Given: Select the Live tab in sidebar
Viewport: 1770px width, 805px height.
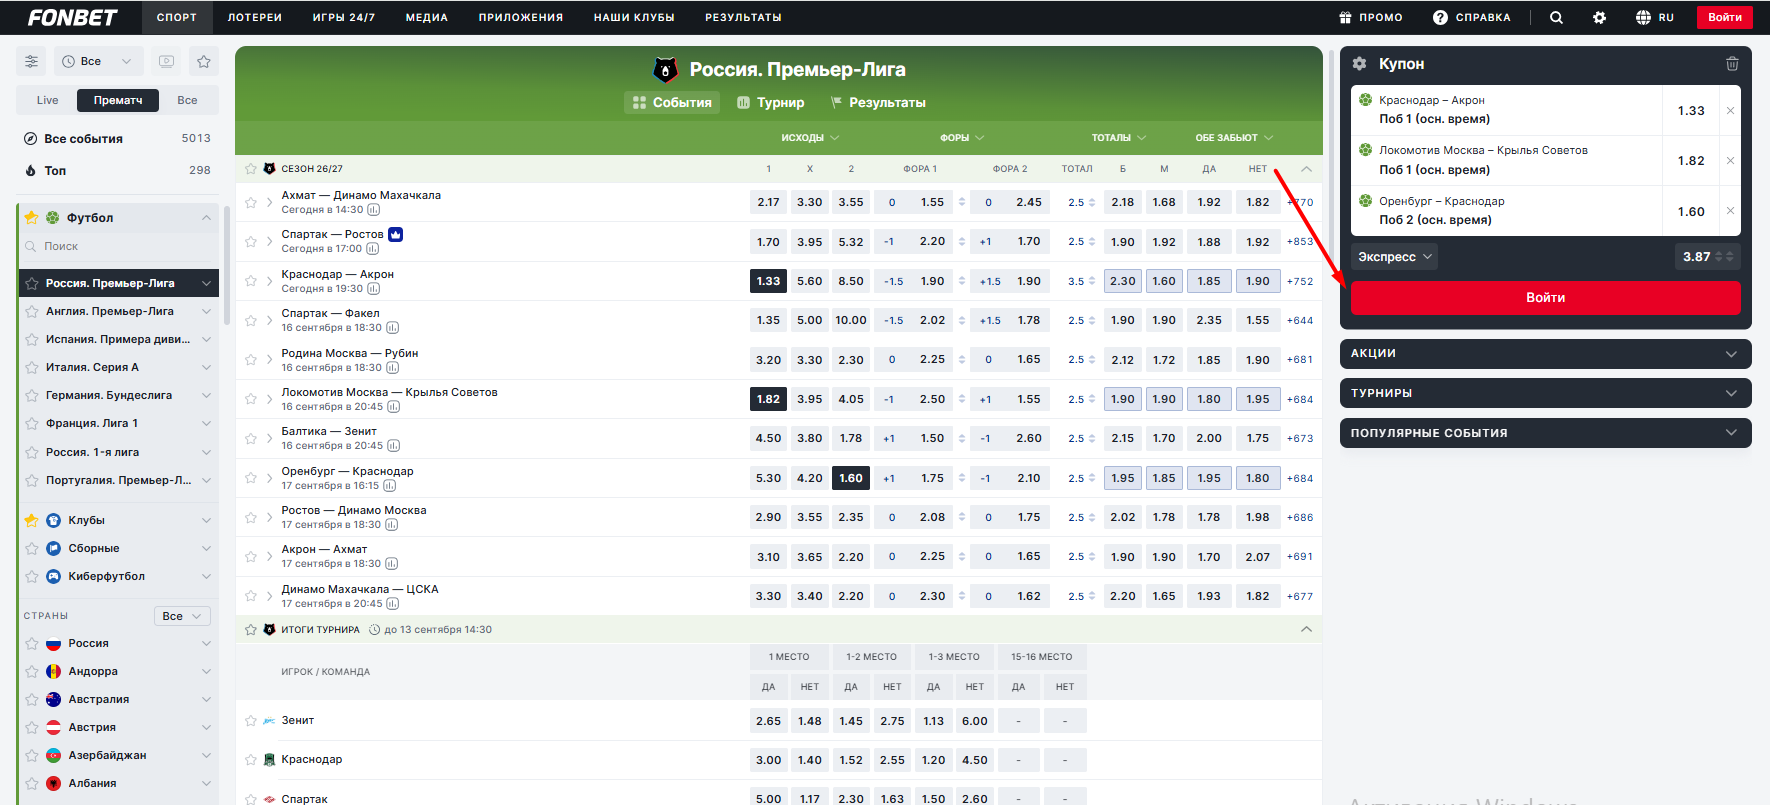Looking at the screenshot, I should tap(47, 100).
